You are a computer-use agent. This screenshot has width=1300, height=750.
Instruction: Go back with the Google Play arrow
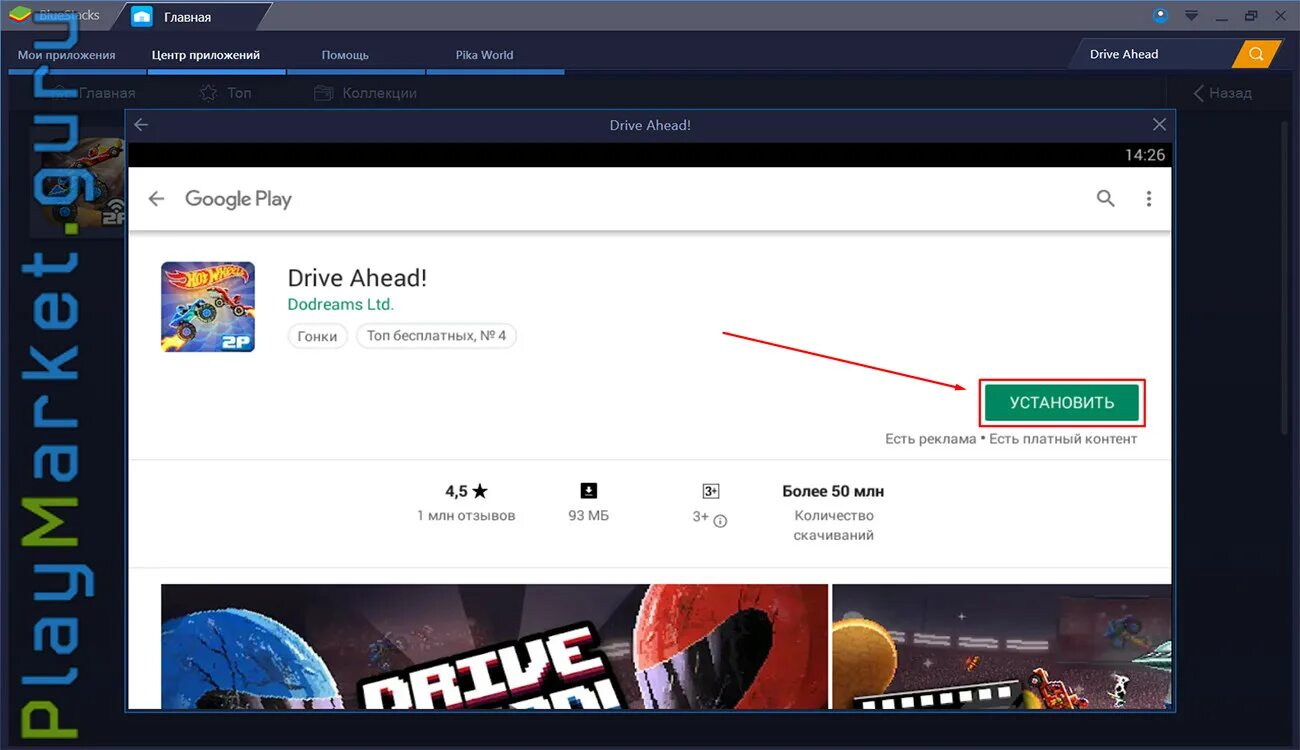coord(156,199)
